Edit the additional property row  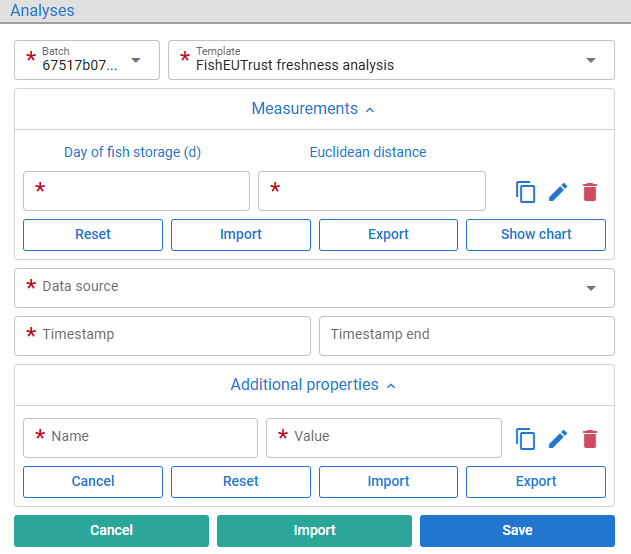558,439
